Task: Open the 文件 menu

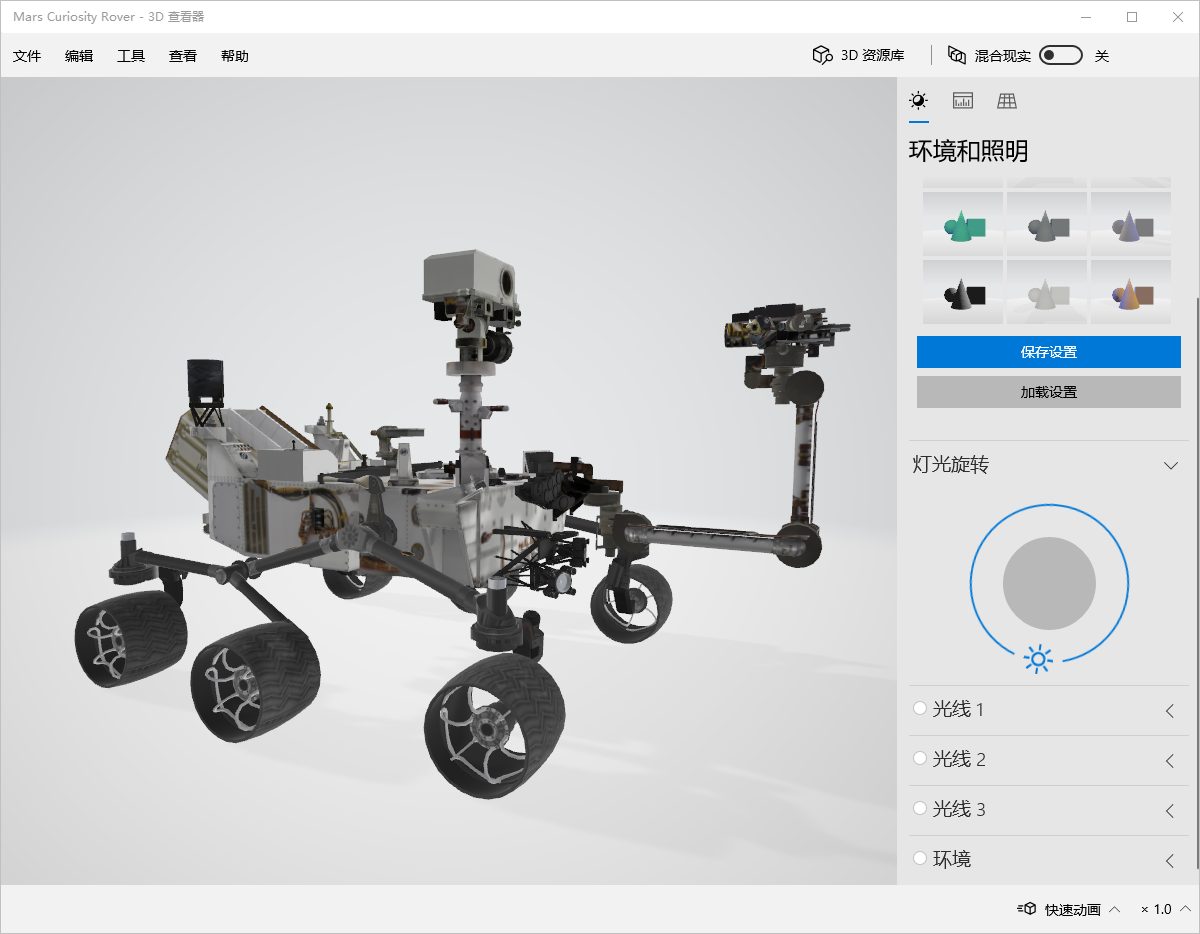Action: pyautogui.click(x=27, y=56)
